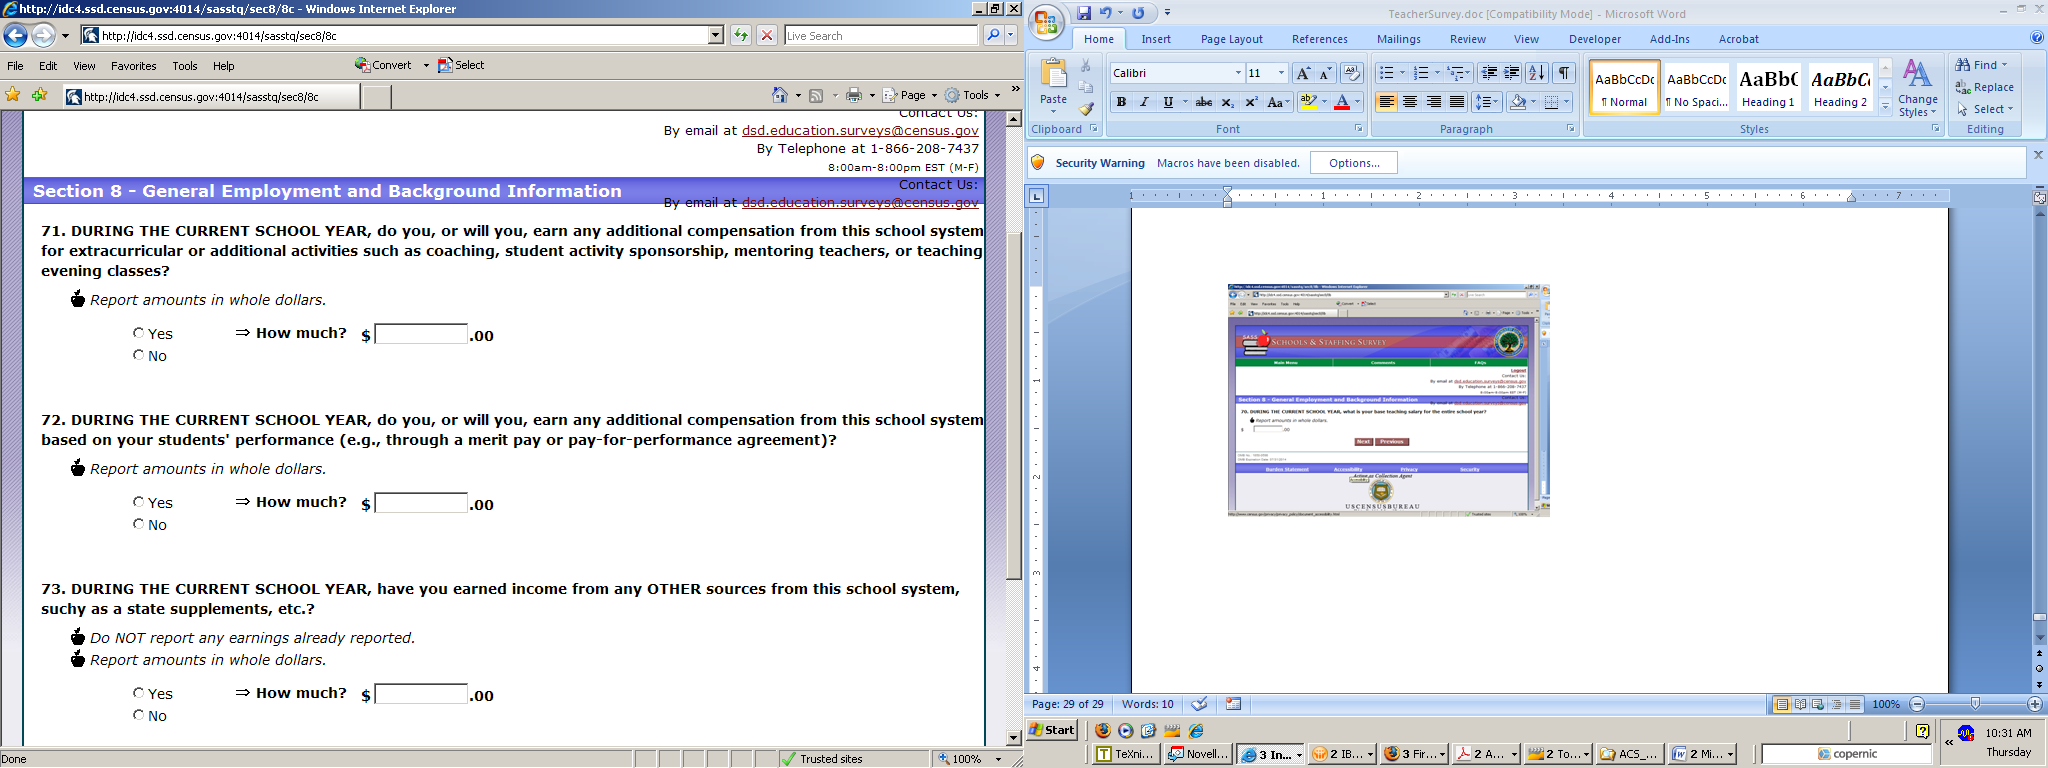Apply Superscript formatting in Word
This screenshot has height=768, width=2048.
point(1251,102)
